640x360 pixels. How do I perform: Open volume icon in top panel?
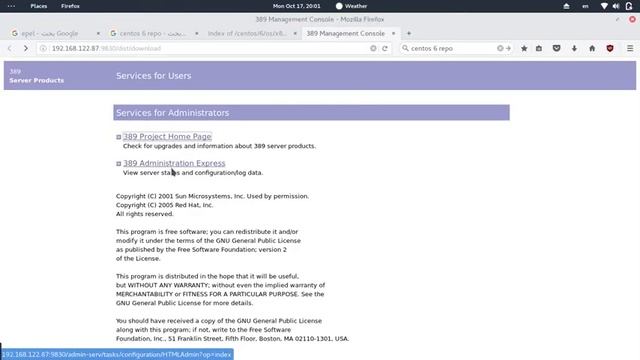[x=616, y=6]
